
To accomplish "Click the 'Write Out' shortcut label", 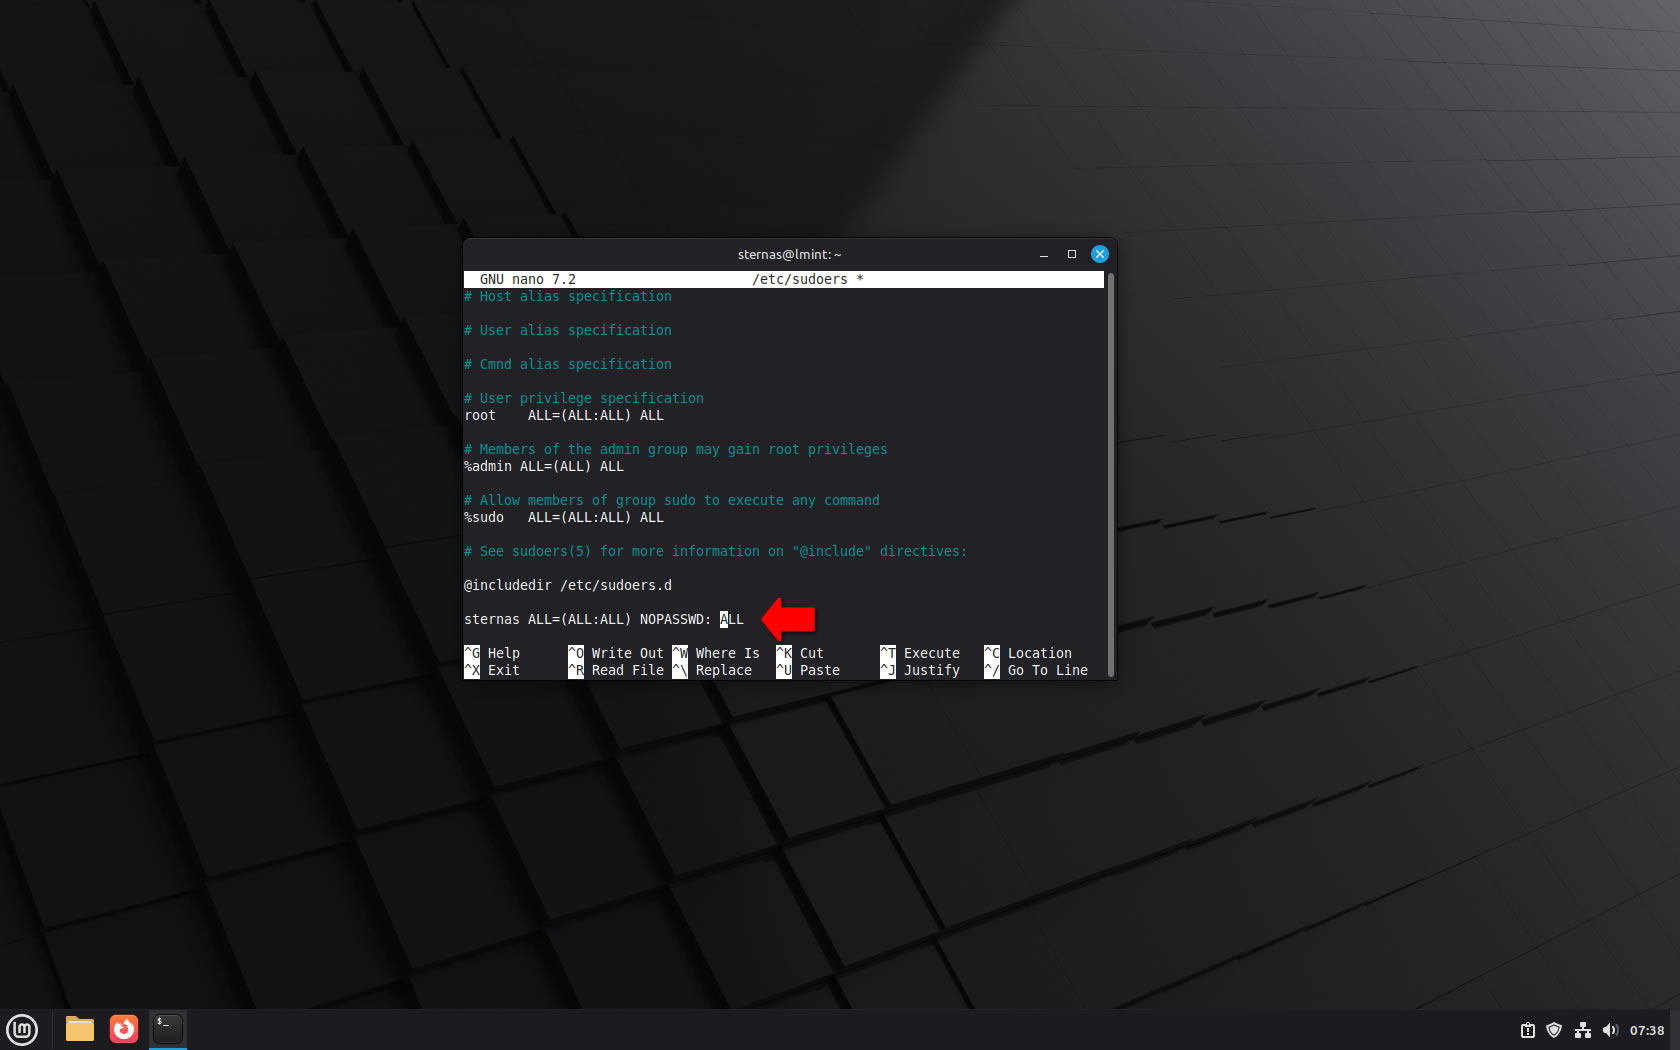I will 627,653.
